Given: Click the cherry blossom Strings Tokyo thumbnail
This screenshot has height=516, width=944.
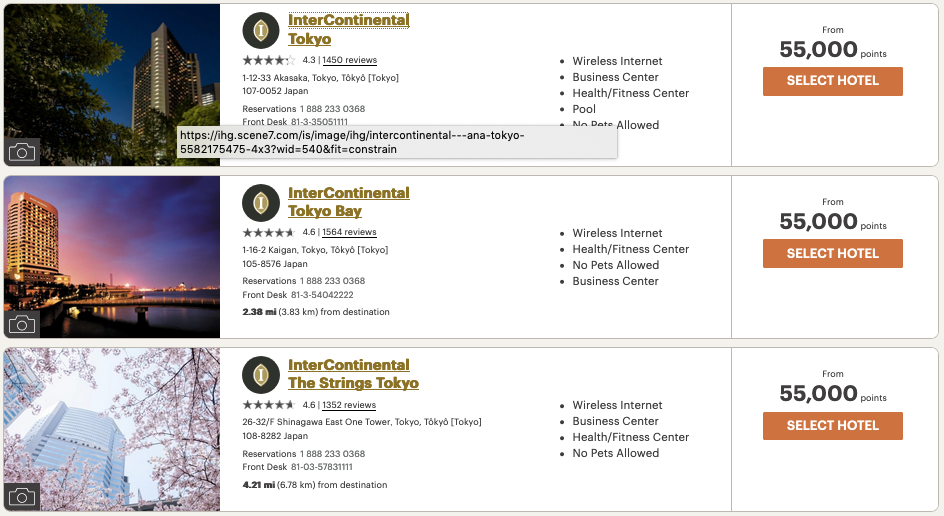Looking at the screenshot, I should point(112,425).
